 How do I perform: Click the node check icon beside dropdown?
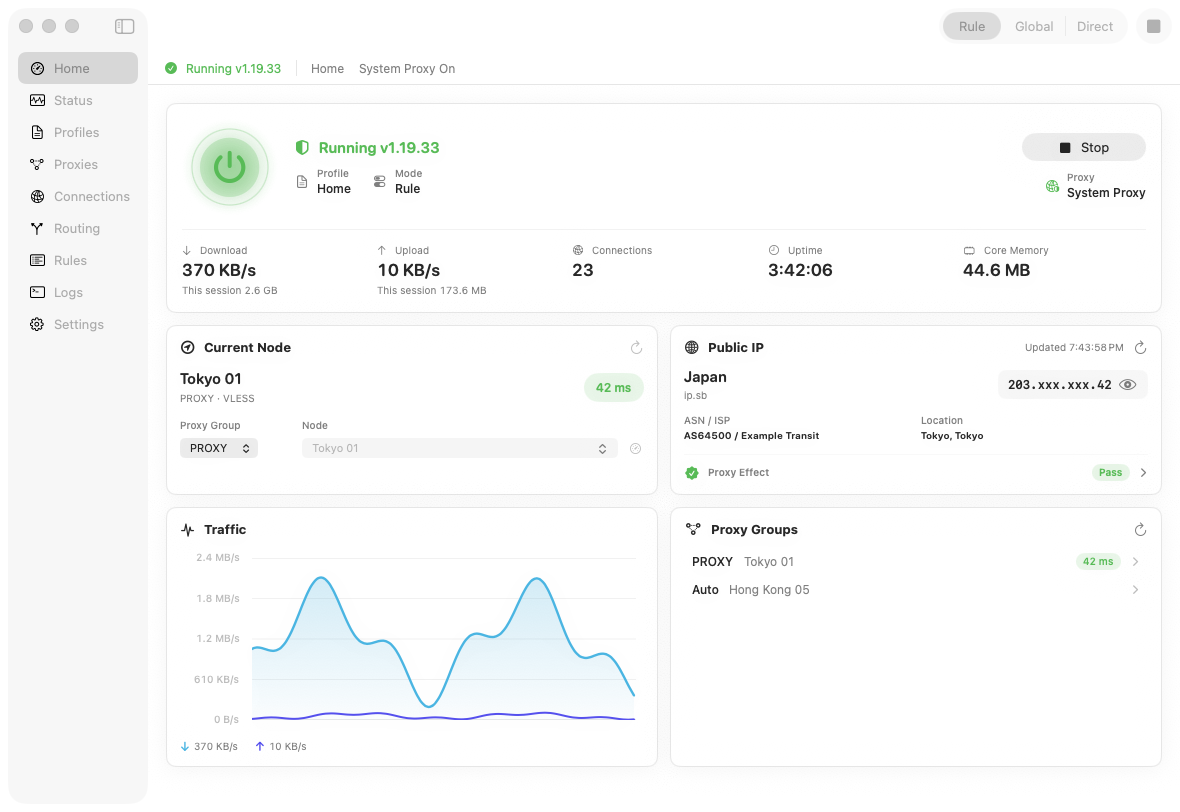click(635, 449)
